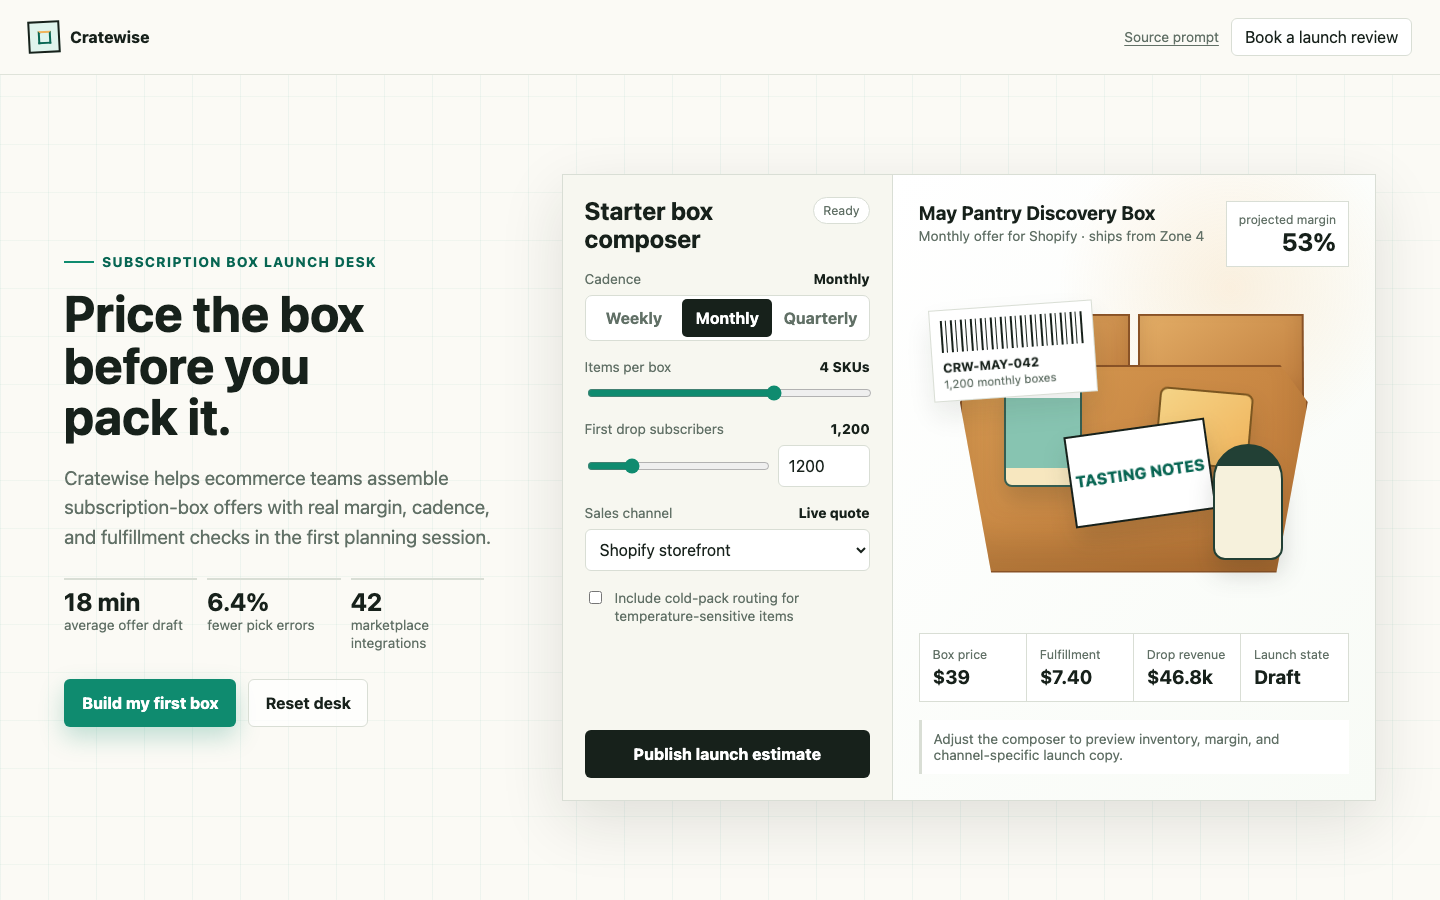
Task: Click the Live quote label
Action: (x=834, y=513)
